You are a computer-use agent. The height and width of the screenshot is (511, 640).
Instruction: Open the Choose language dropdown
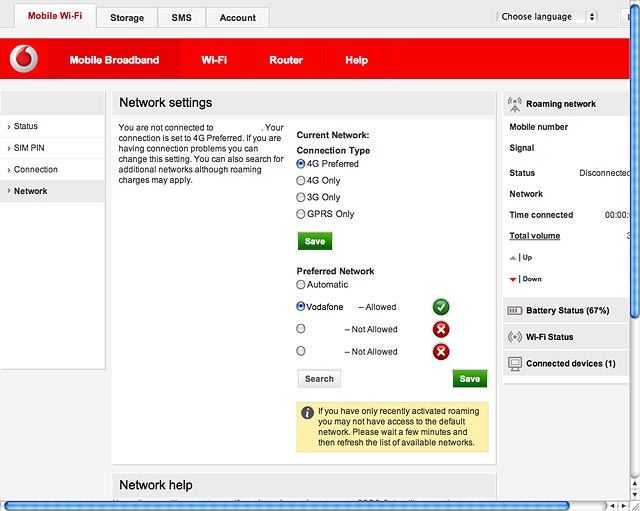click(547, 17)
